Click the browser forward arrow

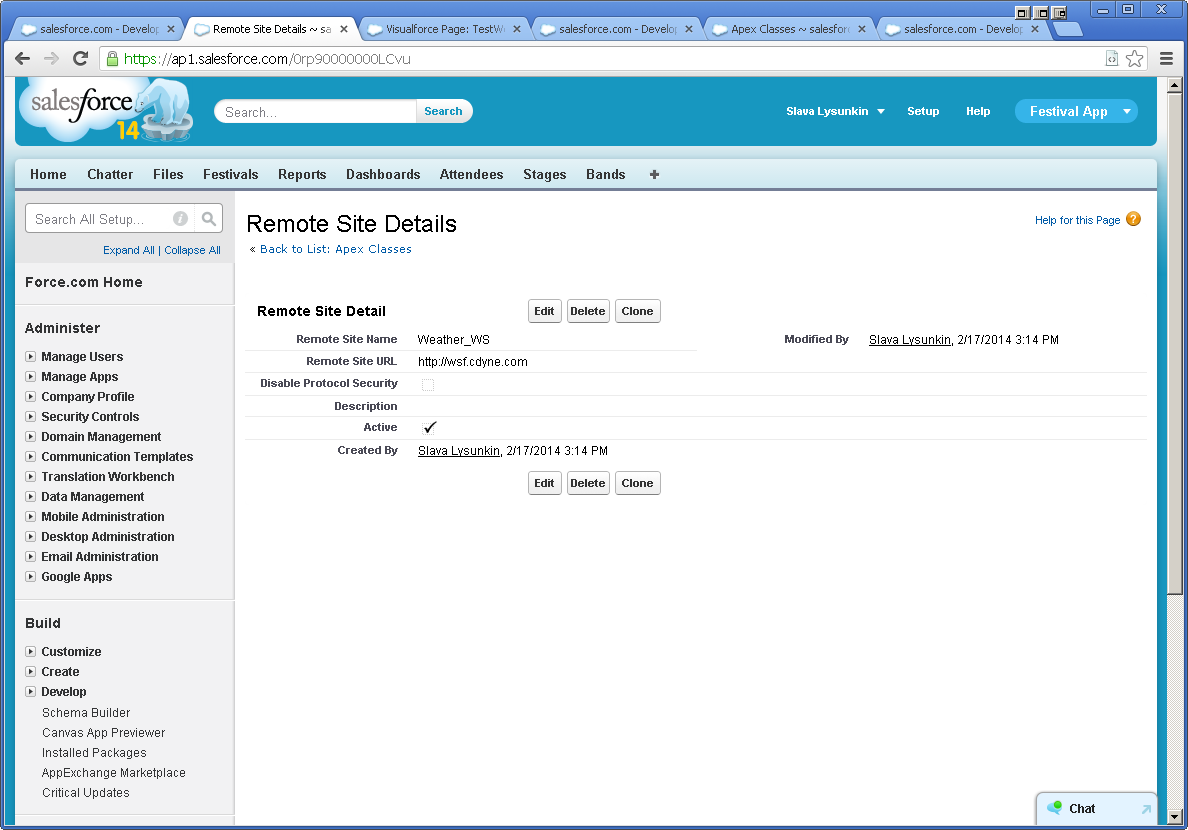(x=51, y=58)
